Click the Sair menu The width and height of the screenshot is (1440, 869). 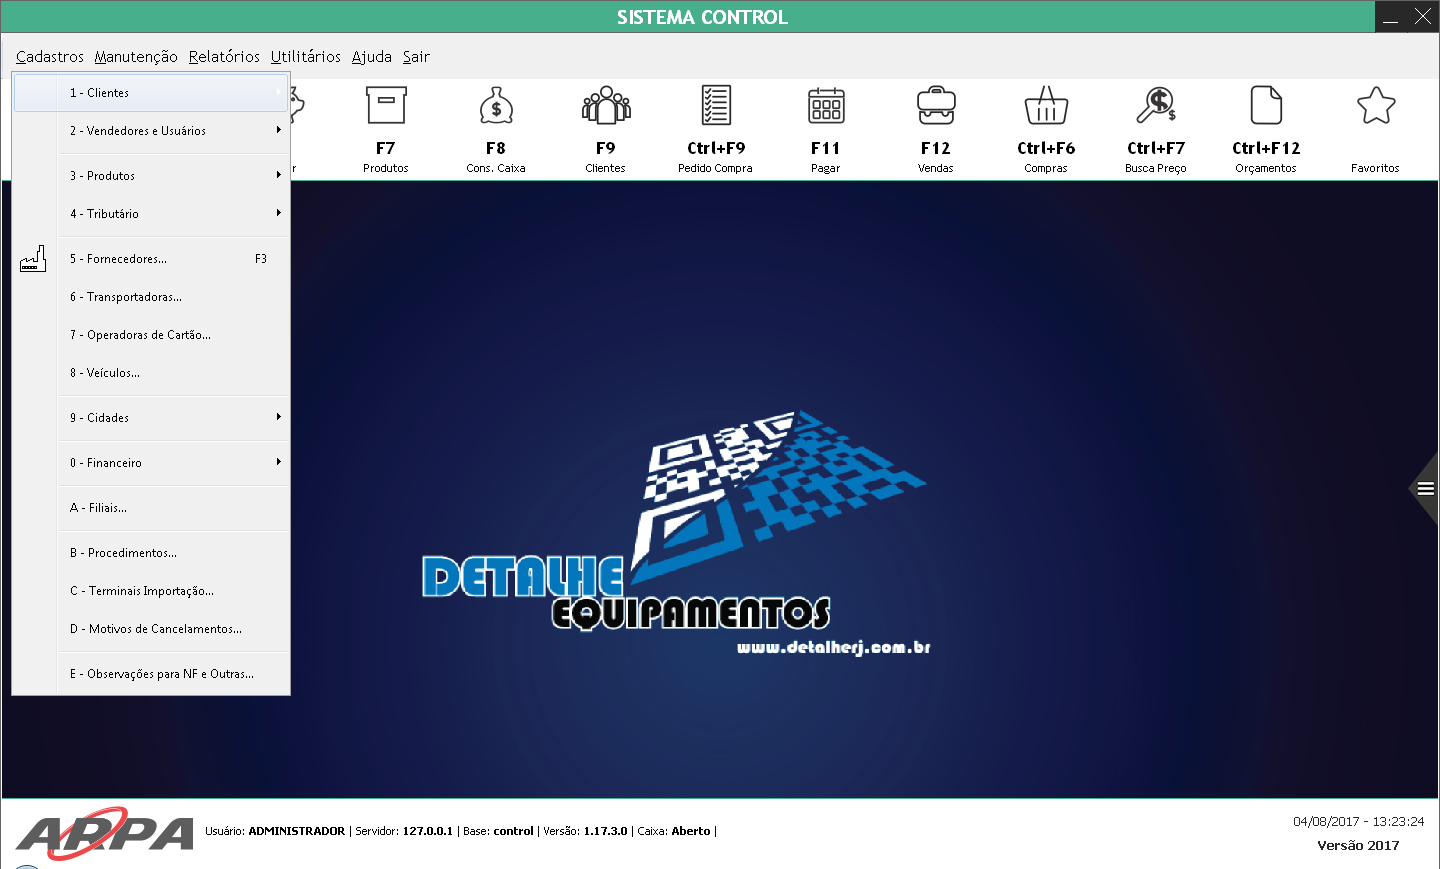[x=416, y=57]
